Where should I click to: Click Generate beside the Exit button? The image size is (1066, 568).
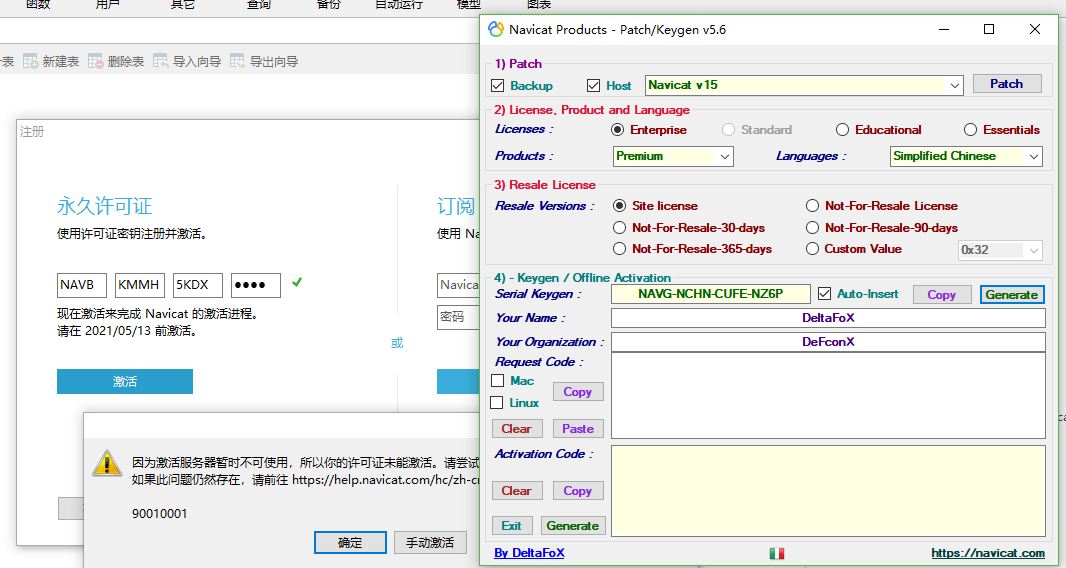click(573, 526)
